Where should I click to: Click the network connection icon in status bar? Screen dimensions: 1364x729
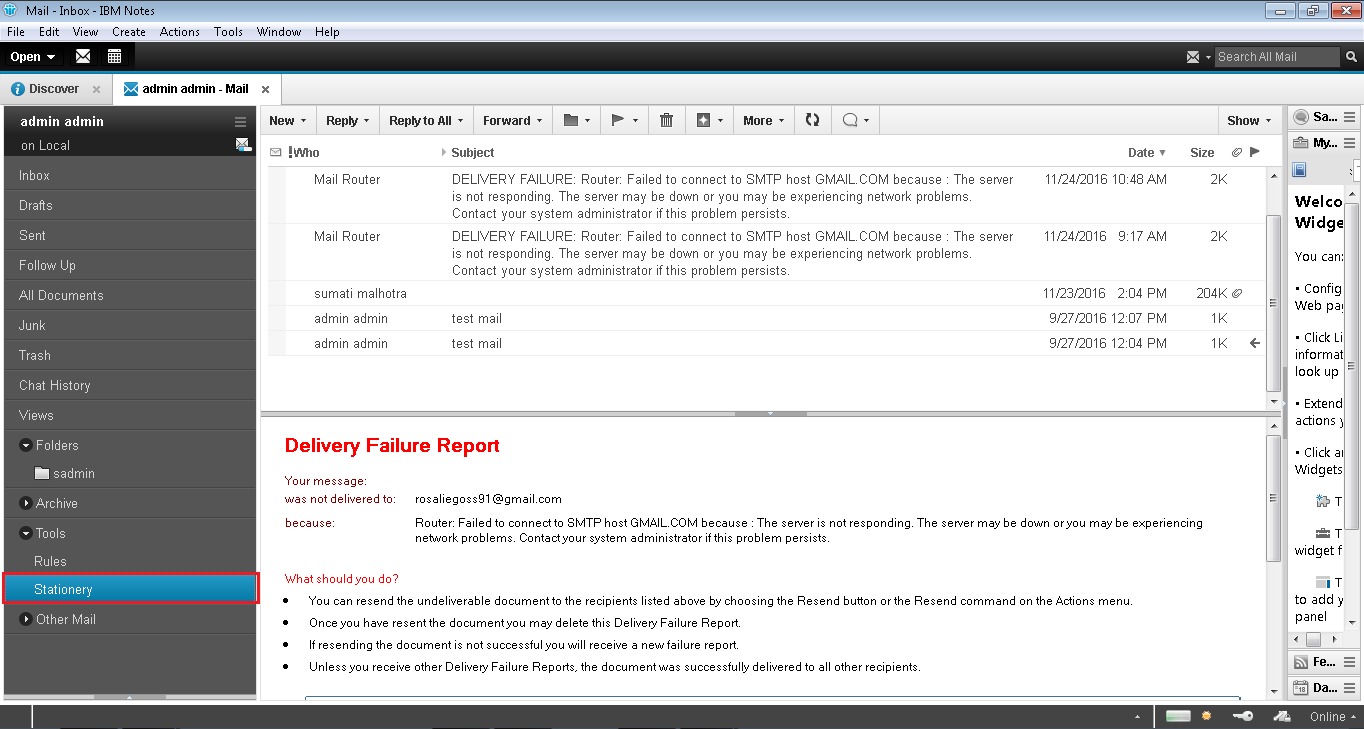[1282, 716]
